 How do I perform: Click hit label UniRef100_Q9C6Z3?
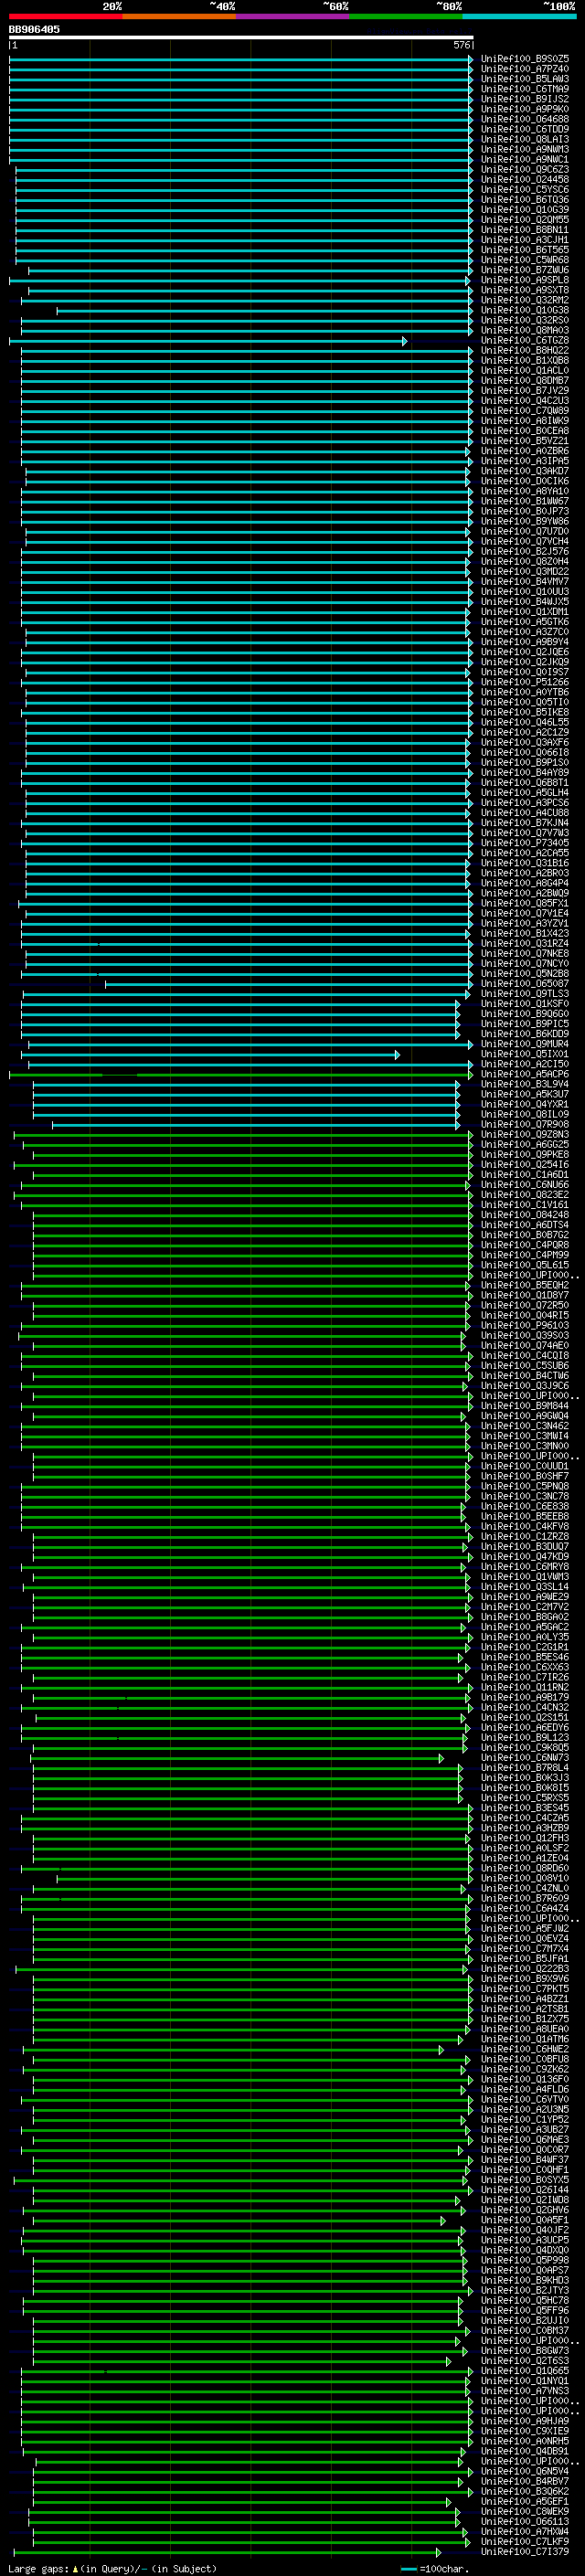pyautogui.click(x=525, y=169)
